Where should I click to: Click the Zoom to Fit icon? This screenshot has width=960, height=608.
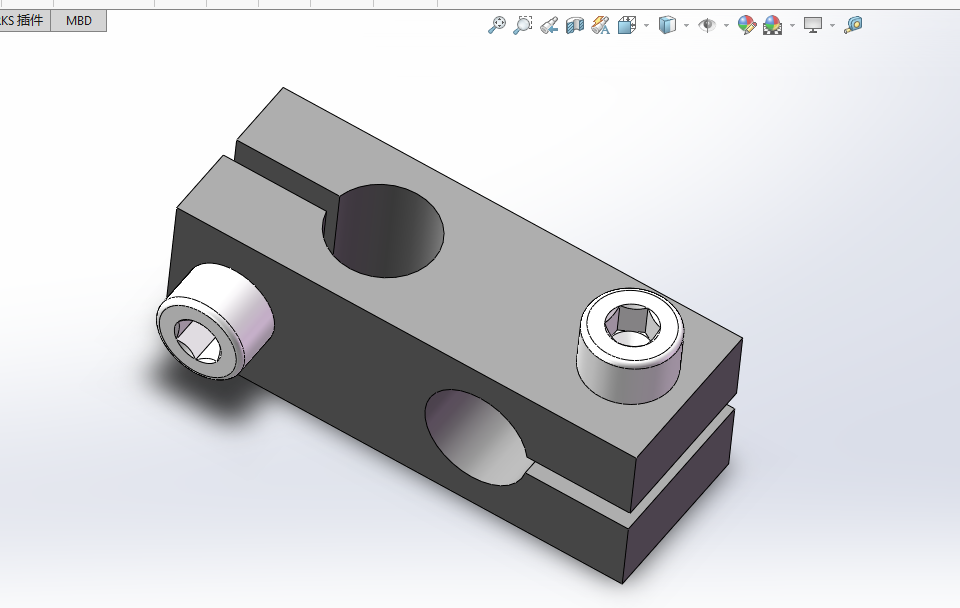497,25
